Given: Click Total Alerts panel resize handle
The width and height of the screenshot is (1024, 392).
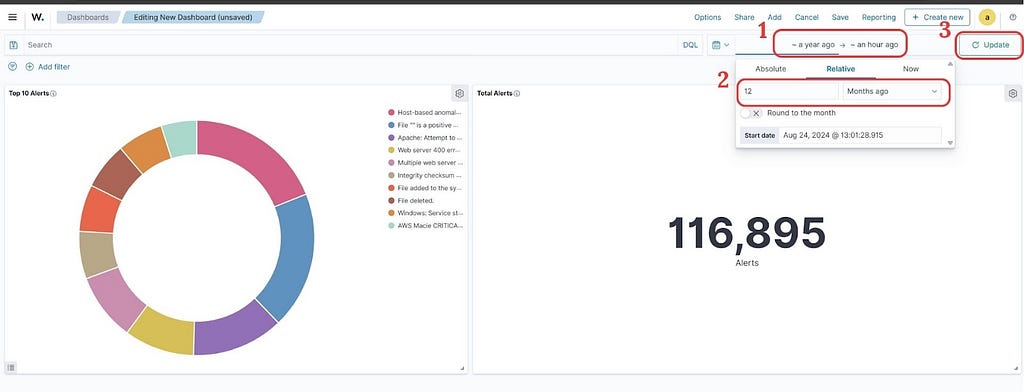Looking at the screenshot, I should (x=1015, y=368).
